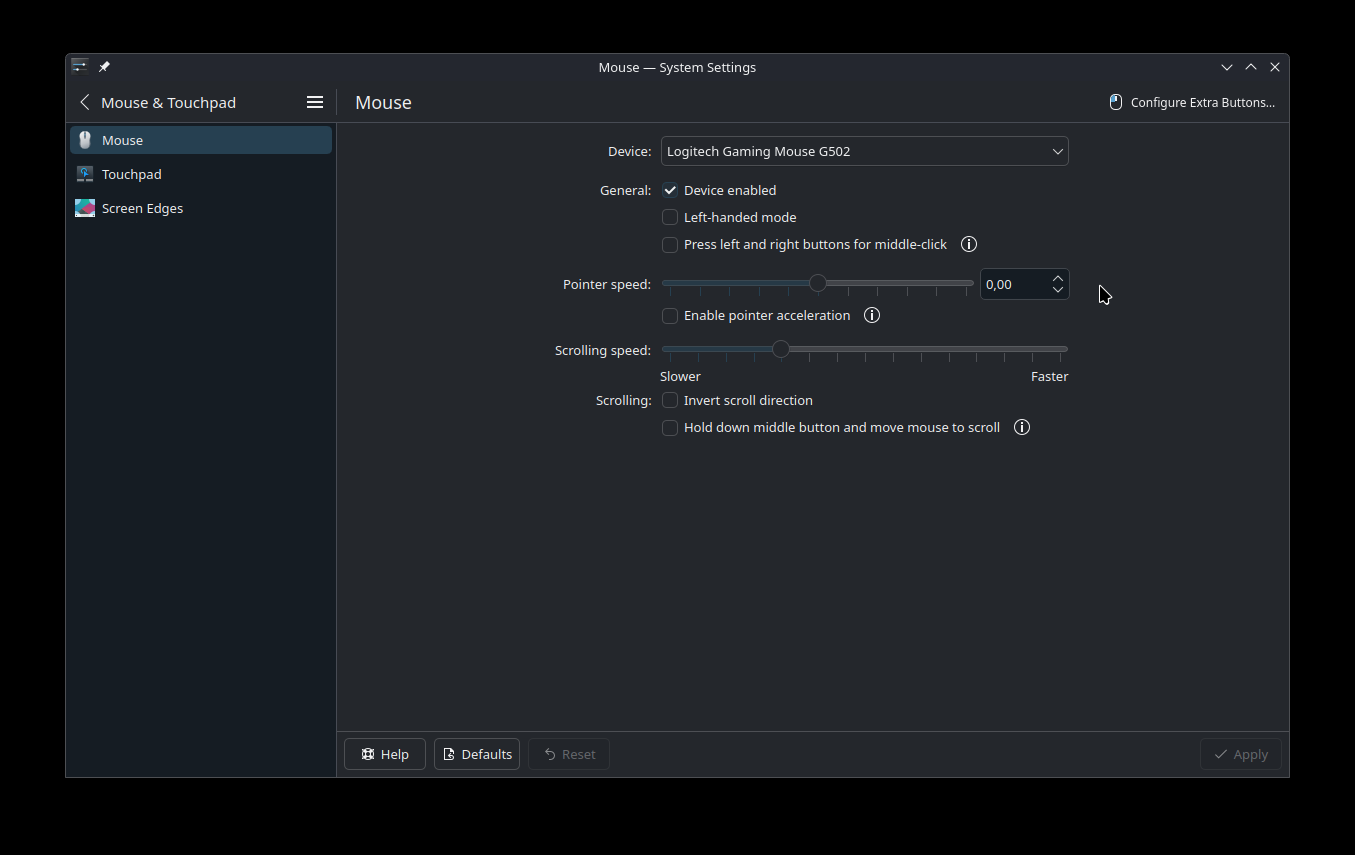
Task: Close the System Settings window
Action: [x=1275, y=67]
